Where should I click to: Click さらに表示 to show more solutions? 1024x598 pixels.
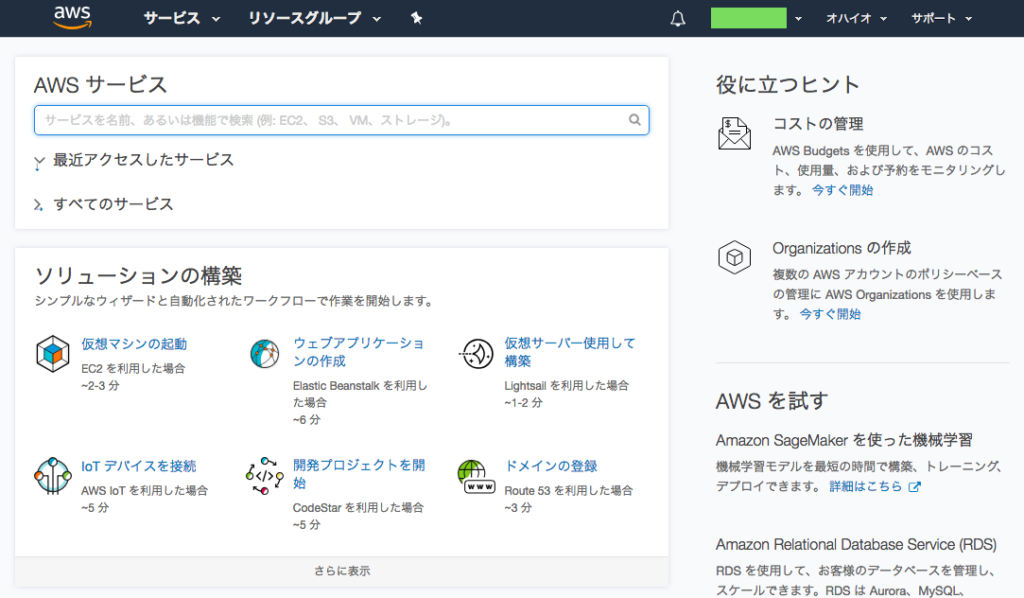342,571
